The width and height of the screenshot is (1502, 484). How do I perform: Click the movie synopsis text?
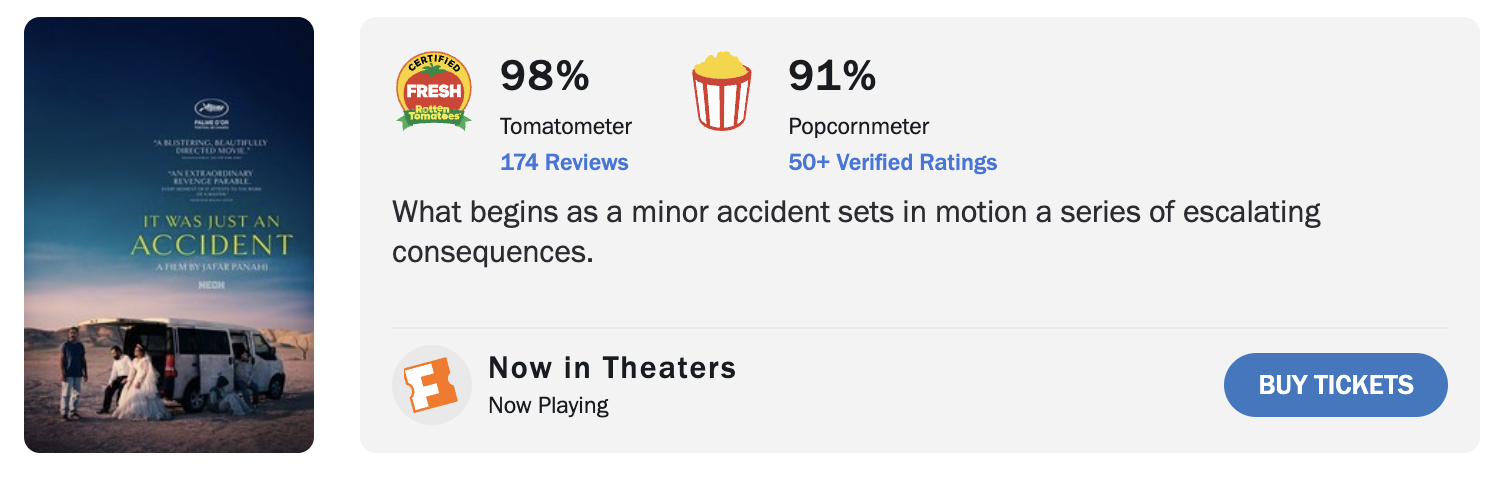856,231
